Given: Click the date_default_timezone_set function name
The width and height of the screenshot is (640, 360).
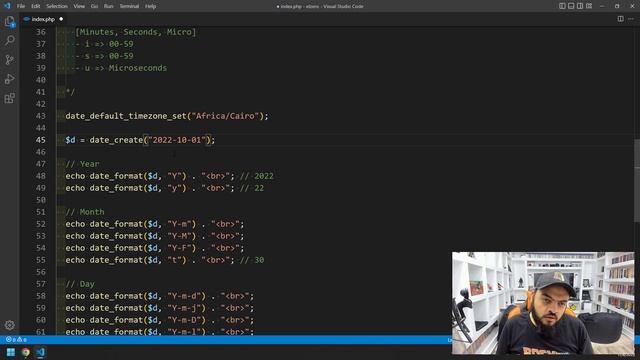Looking at the screenshot, I should (126, 116).
